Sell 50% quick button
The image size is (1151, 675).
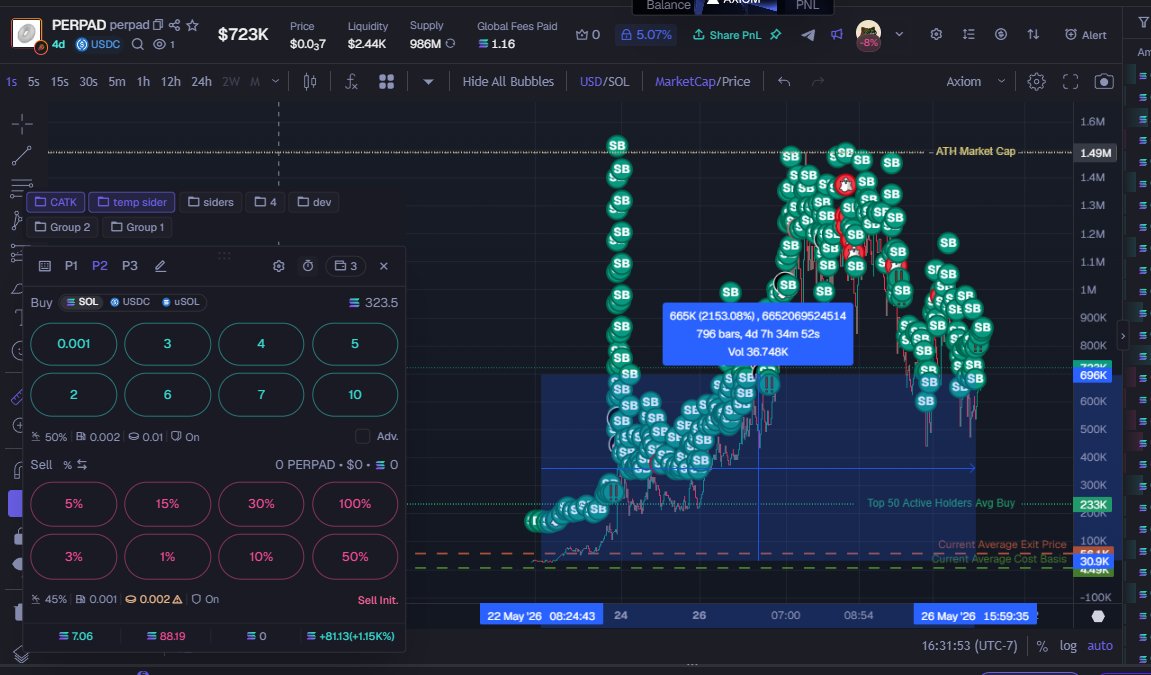click(x=355, y=556)
